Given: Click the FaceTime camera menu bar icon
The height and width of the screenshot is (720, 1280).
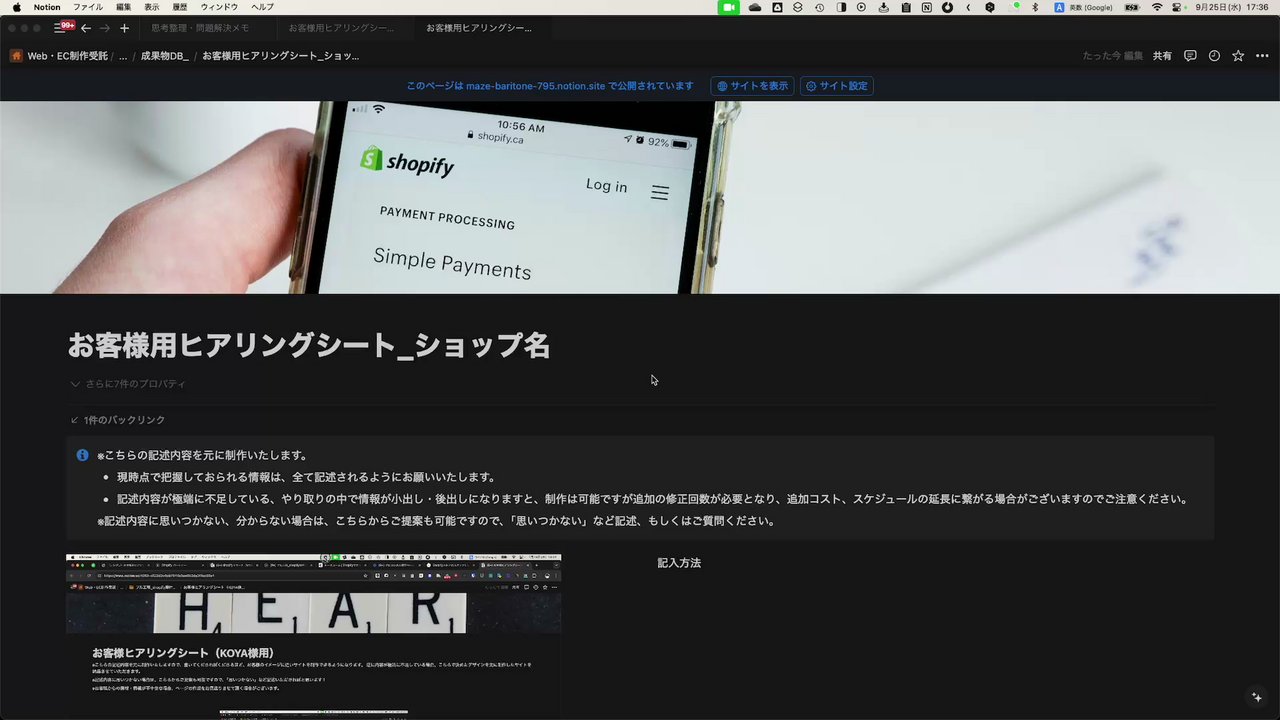Looking at the screenshot, I should click(x=729, y=7).
